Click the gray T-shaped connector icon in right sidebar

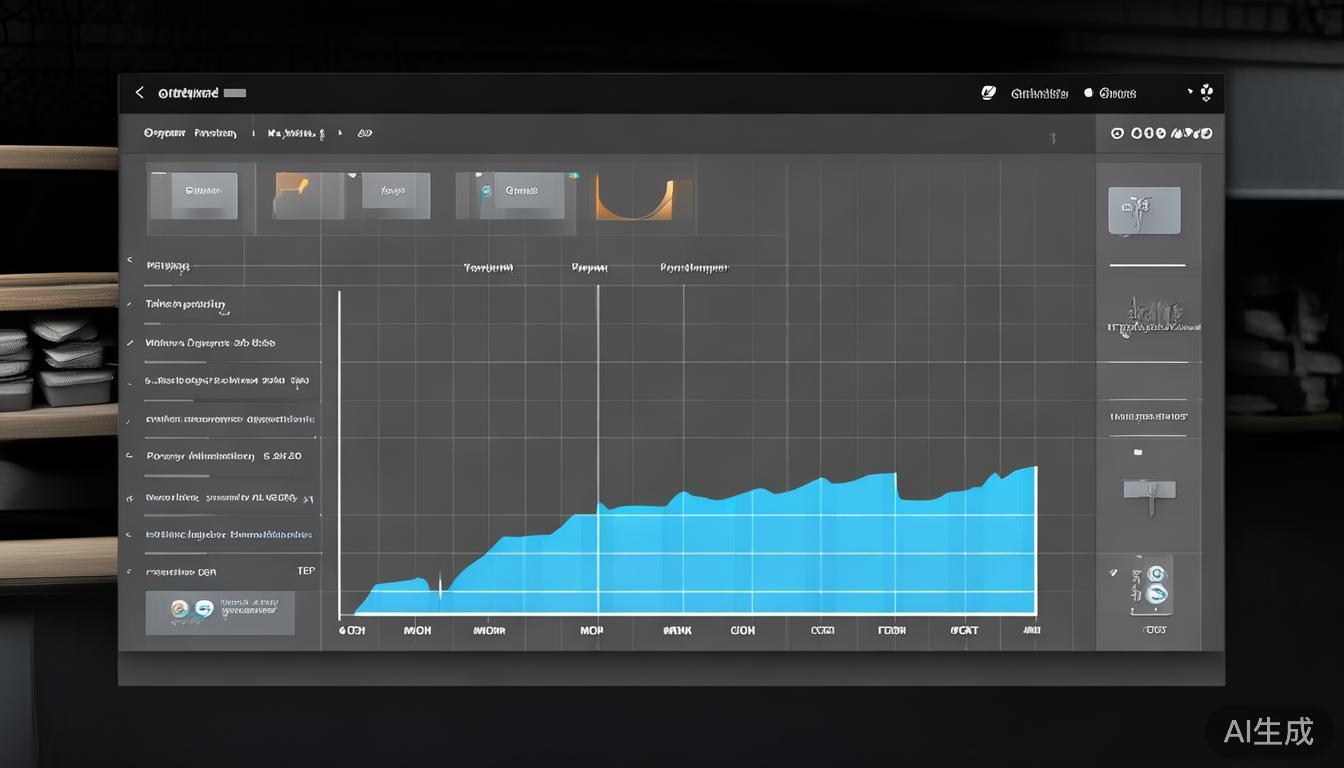(x=1149, y=492)
